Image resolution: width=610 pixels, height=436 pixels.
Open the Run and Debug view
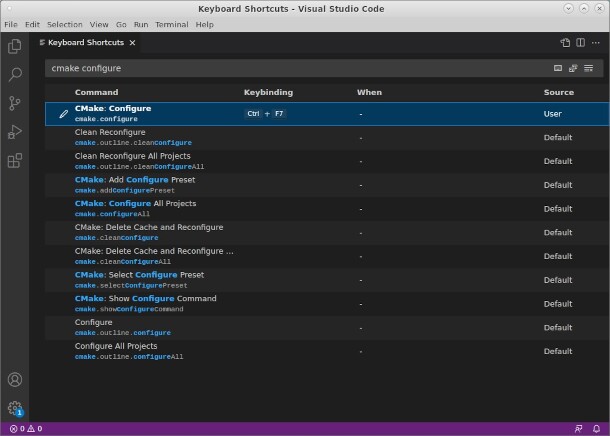point(15,132)
